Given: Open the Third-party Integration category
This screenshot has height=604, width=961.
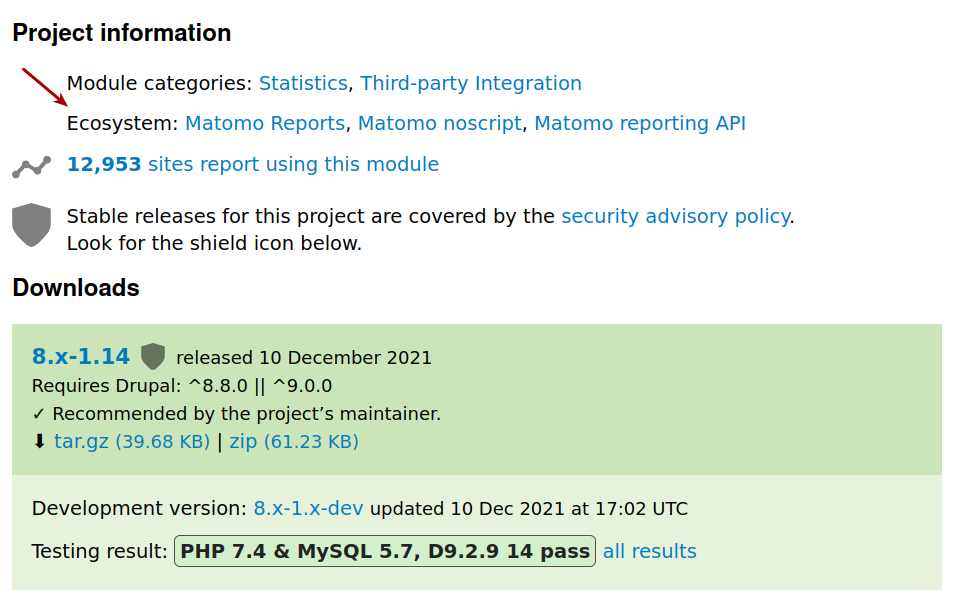Looking at the screenshot, I should pyautogui.click(x=471, y=83).
